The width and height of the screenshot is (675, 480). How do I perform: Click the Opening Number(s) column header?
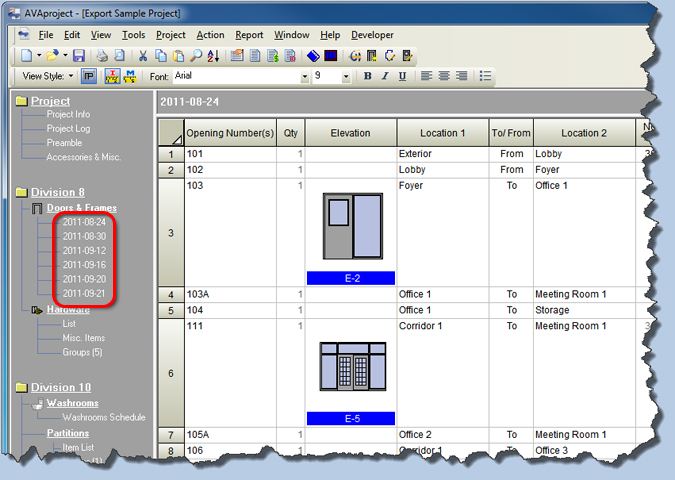point(230,133)
